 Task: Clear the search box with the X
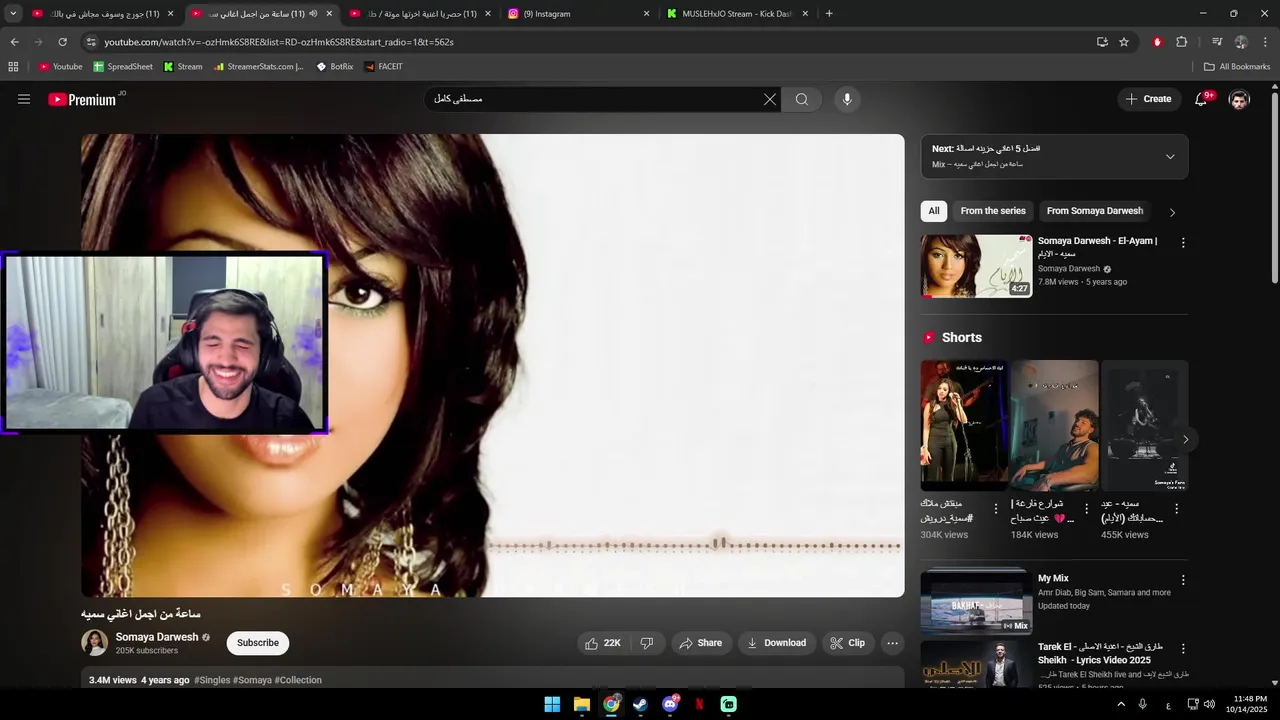tap(770, 99)
